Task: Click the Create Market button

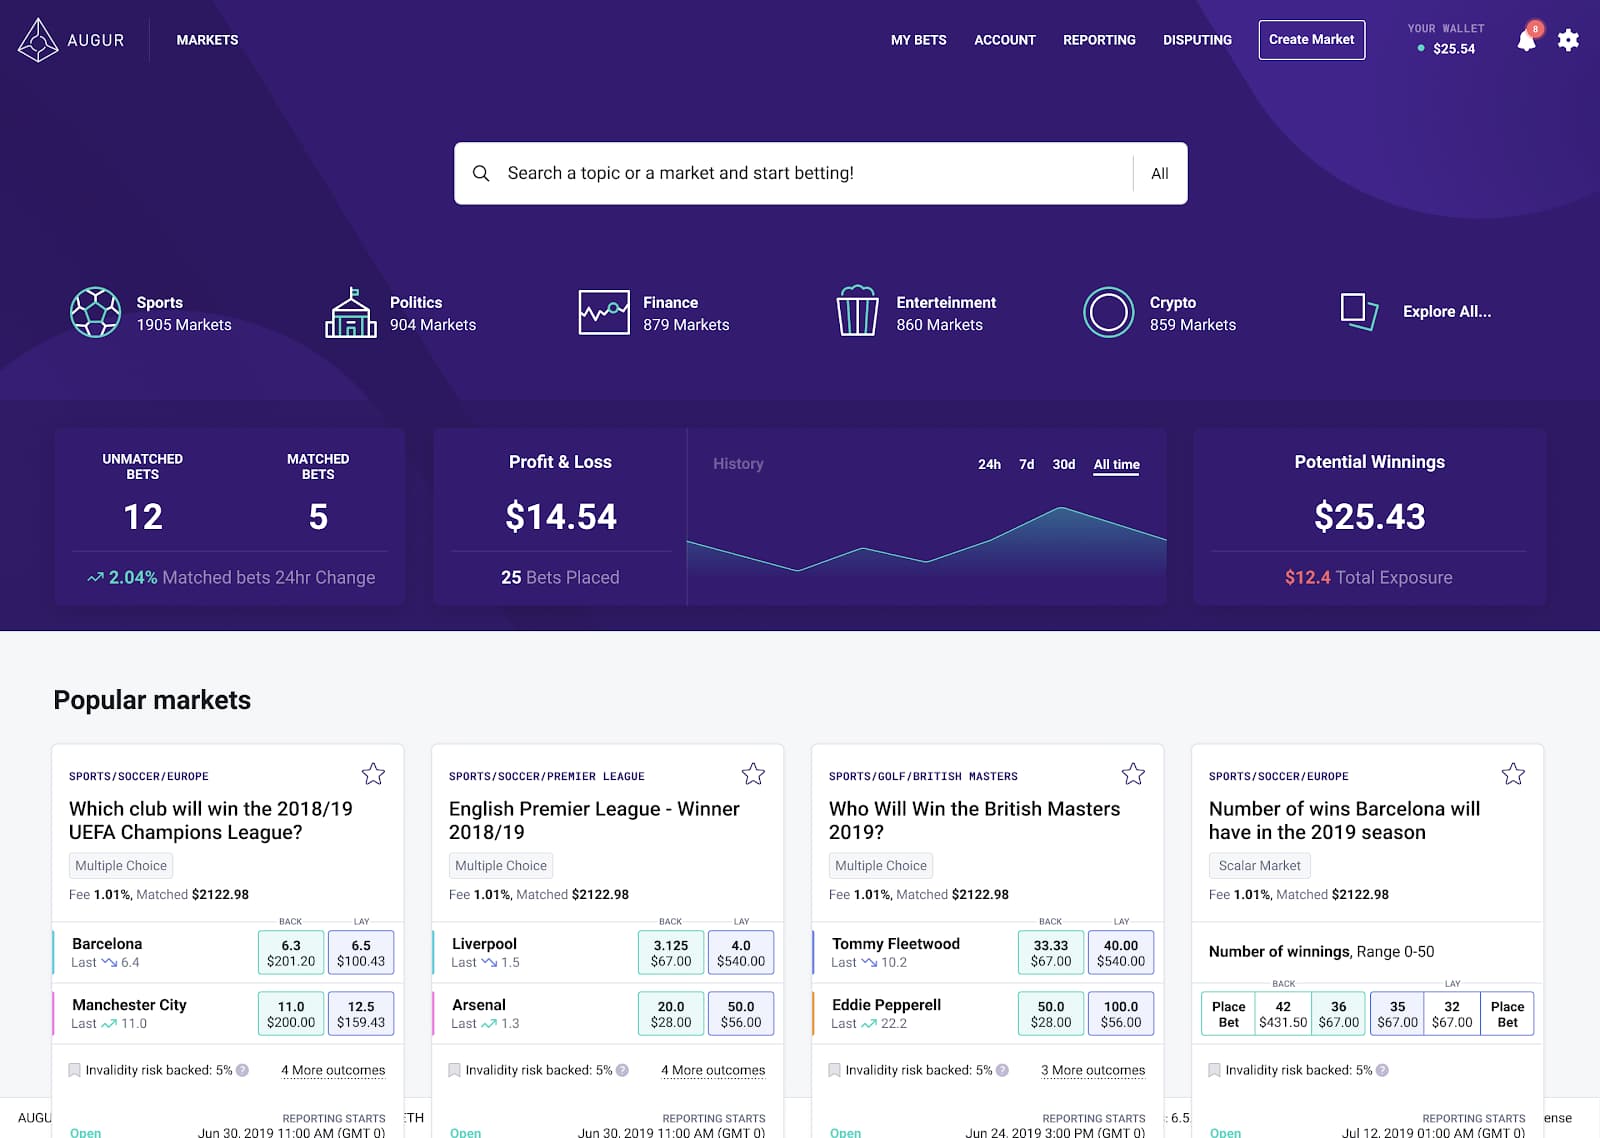Action: click(x=1311, y=40)
